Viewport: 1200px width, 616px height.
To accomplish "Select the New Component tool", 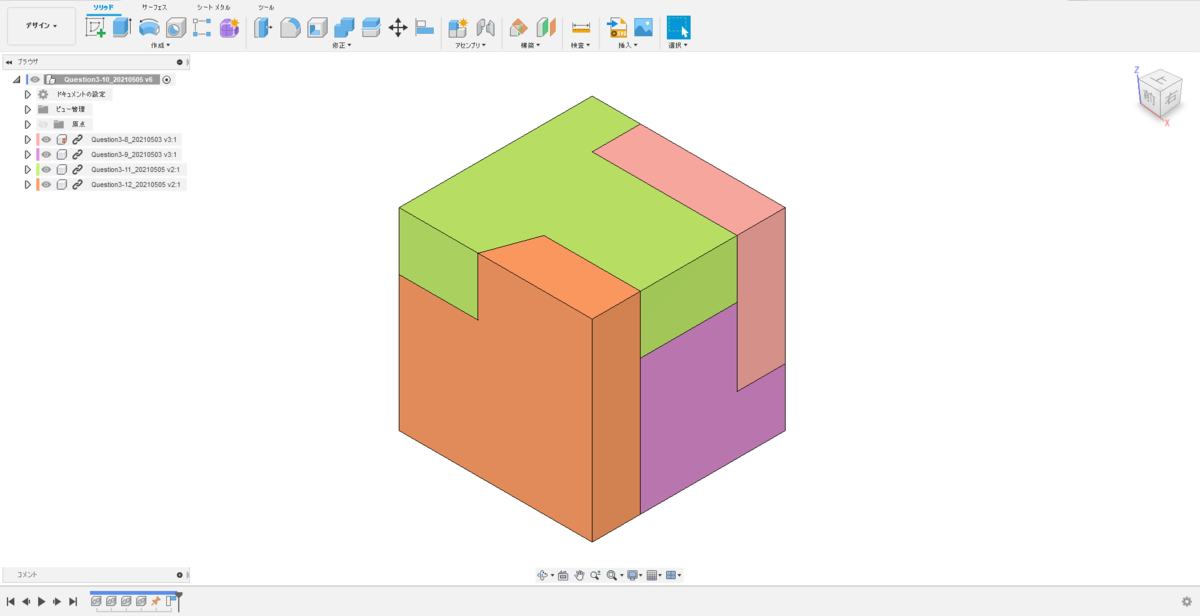I will [459, 28].
